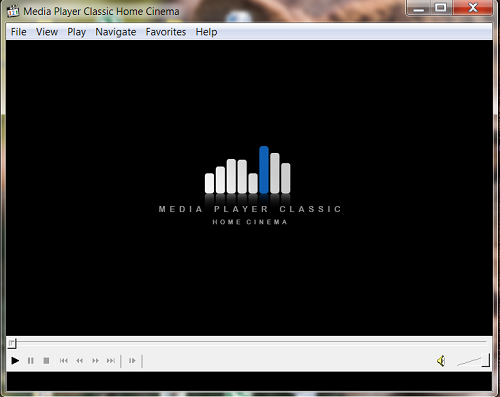Click the MPC-HC title bar app icon
Image resolution: width=500 pixels, height=397 pixels.
pos(13,11)
